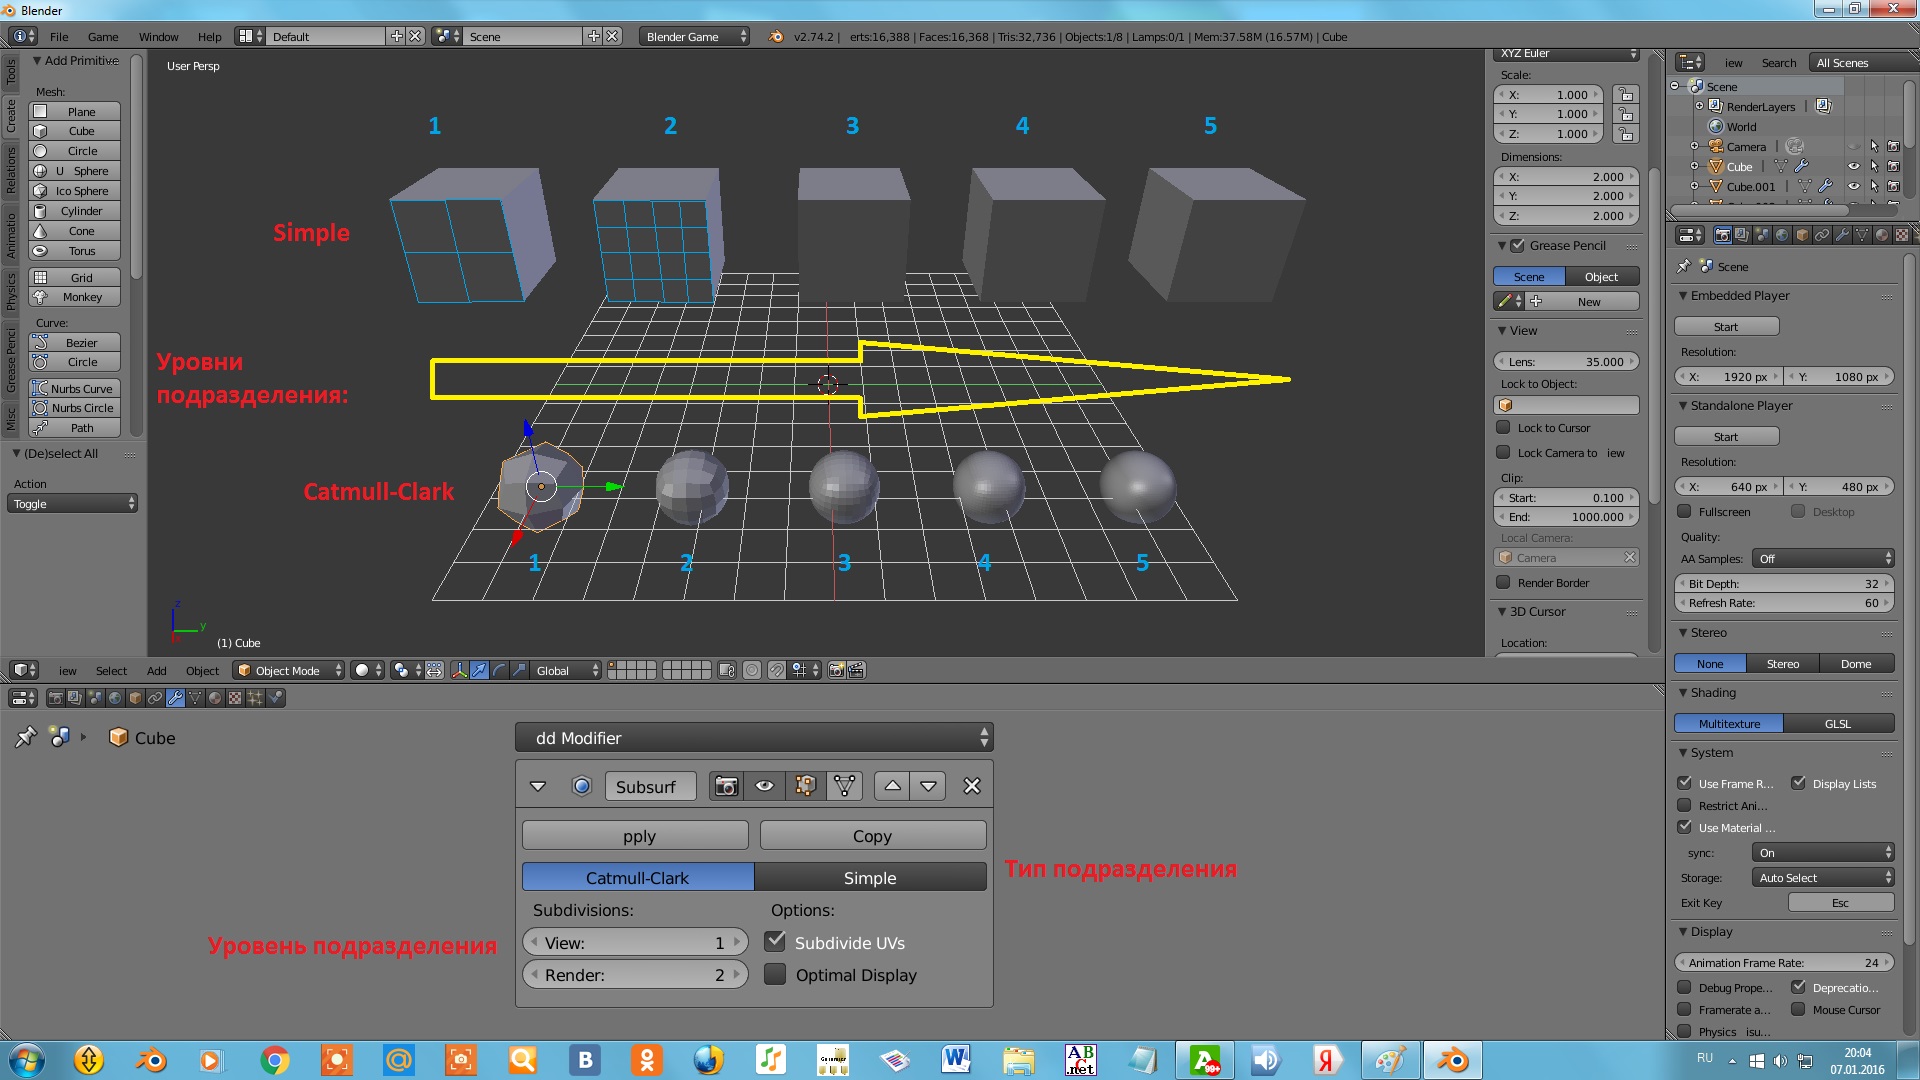1920x1080 pixels.
Task: Toggle Optimal Display checkbox
Action: click(775, 973)
